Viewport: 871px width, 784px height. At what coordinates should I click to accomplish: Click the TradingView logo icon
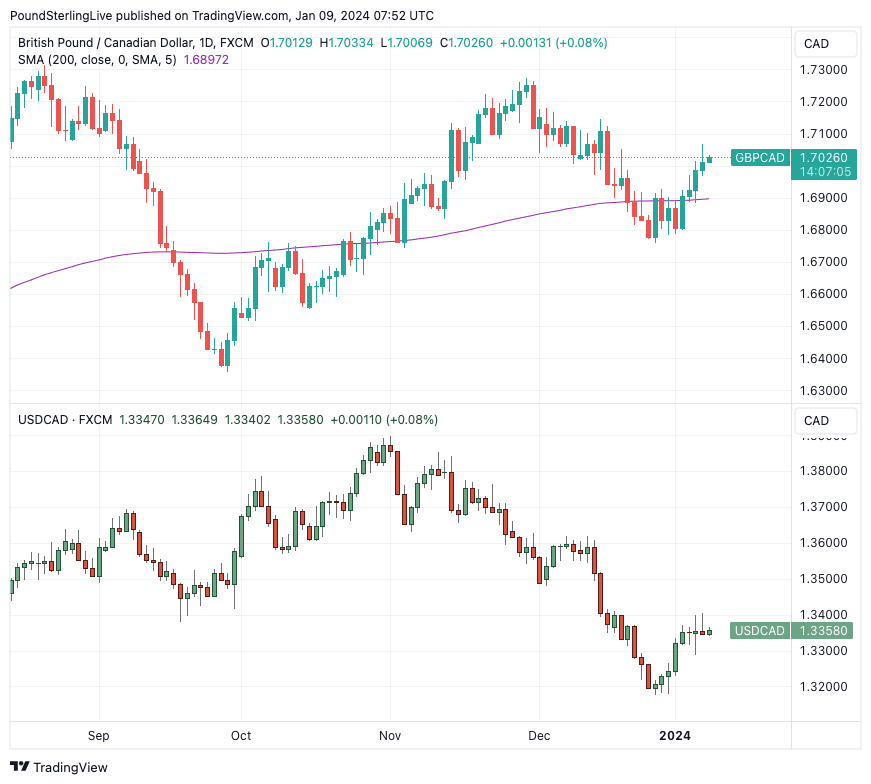(x=20, y=767)
